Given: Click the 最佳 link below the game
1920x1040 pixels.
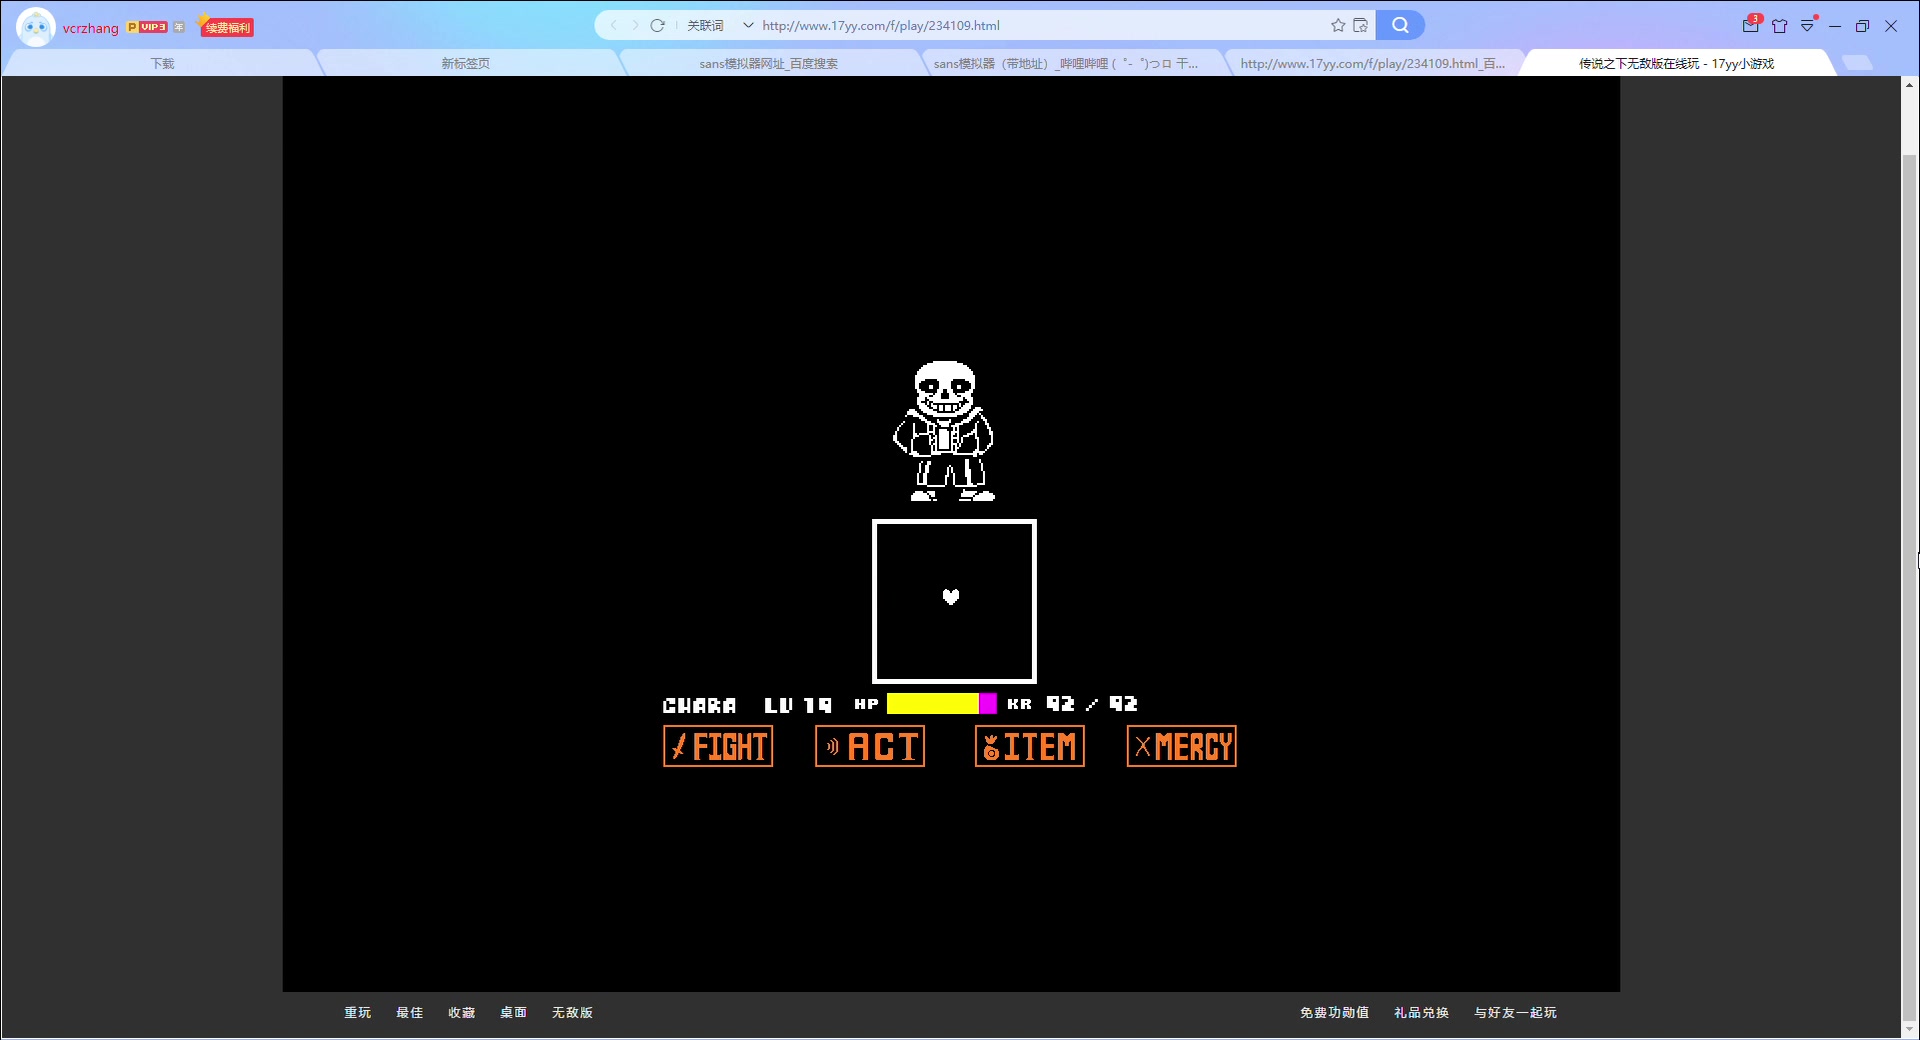Looking at the screenshot, I should (x=409, y=1012).
